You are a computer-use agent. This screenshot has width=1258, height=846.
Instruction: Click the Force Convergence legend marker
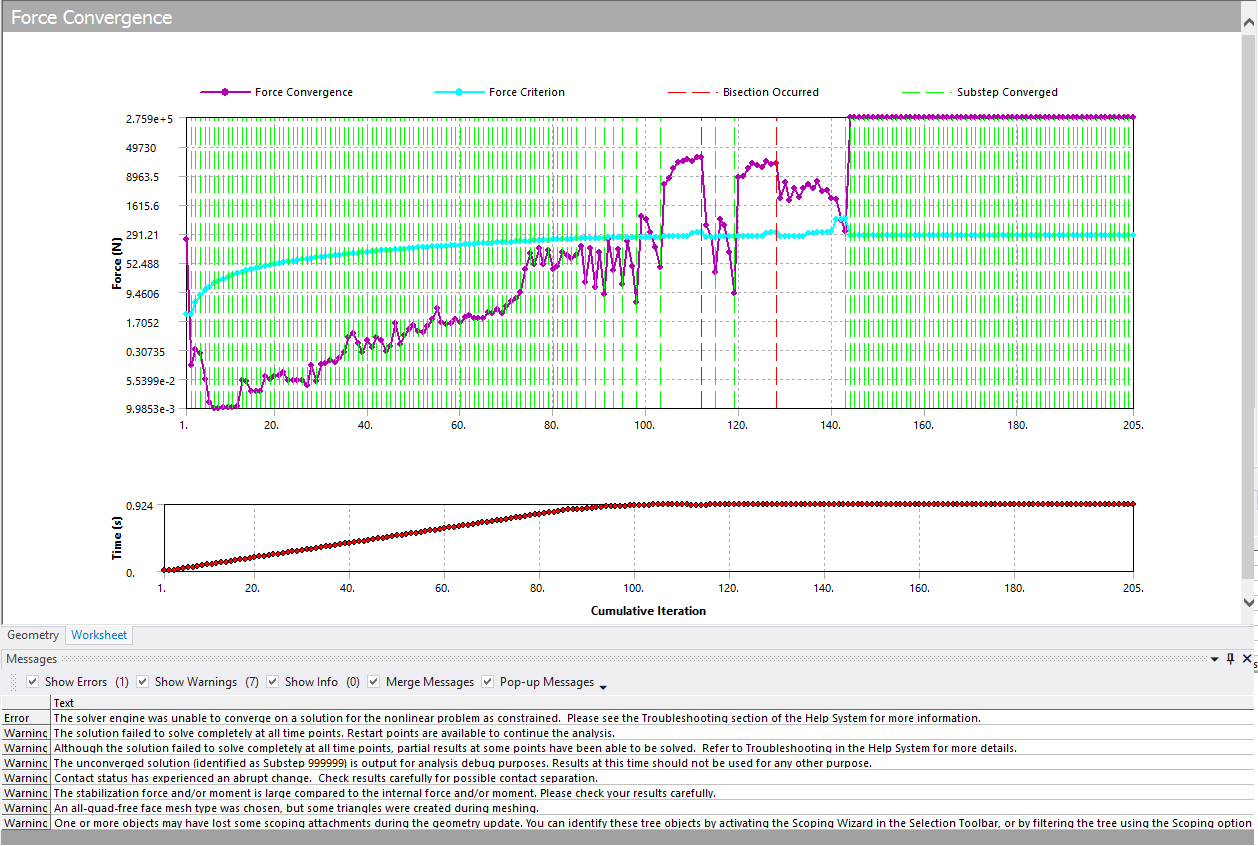(225, 92)
